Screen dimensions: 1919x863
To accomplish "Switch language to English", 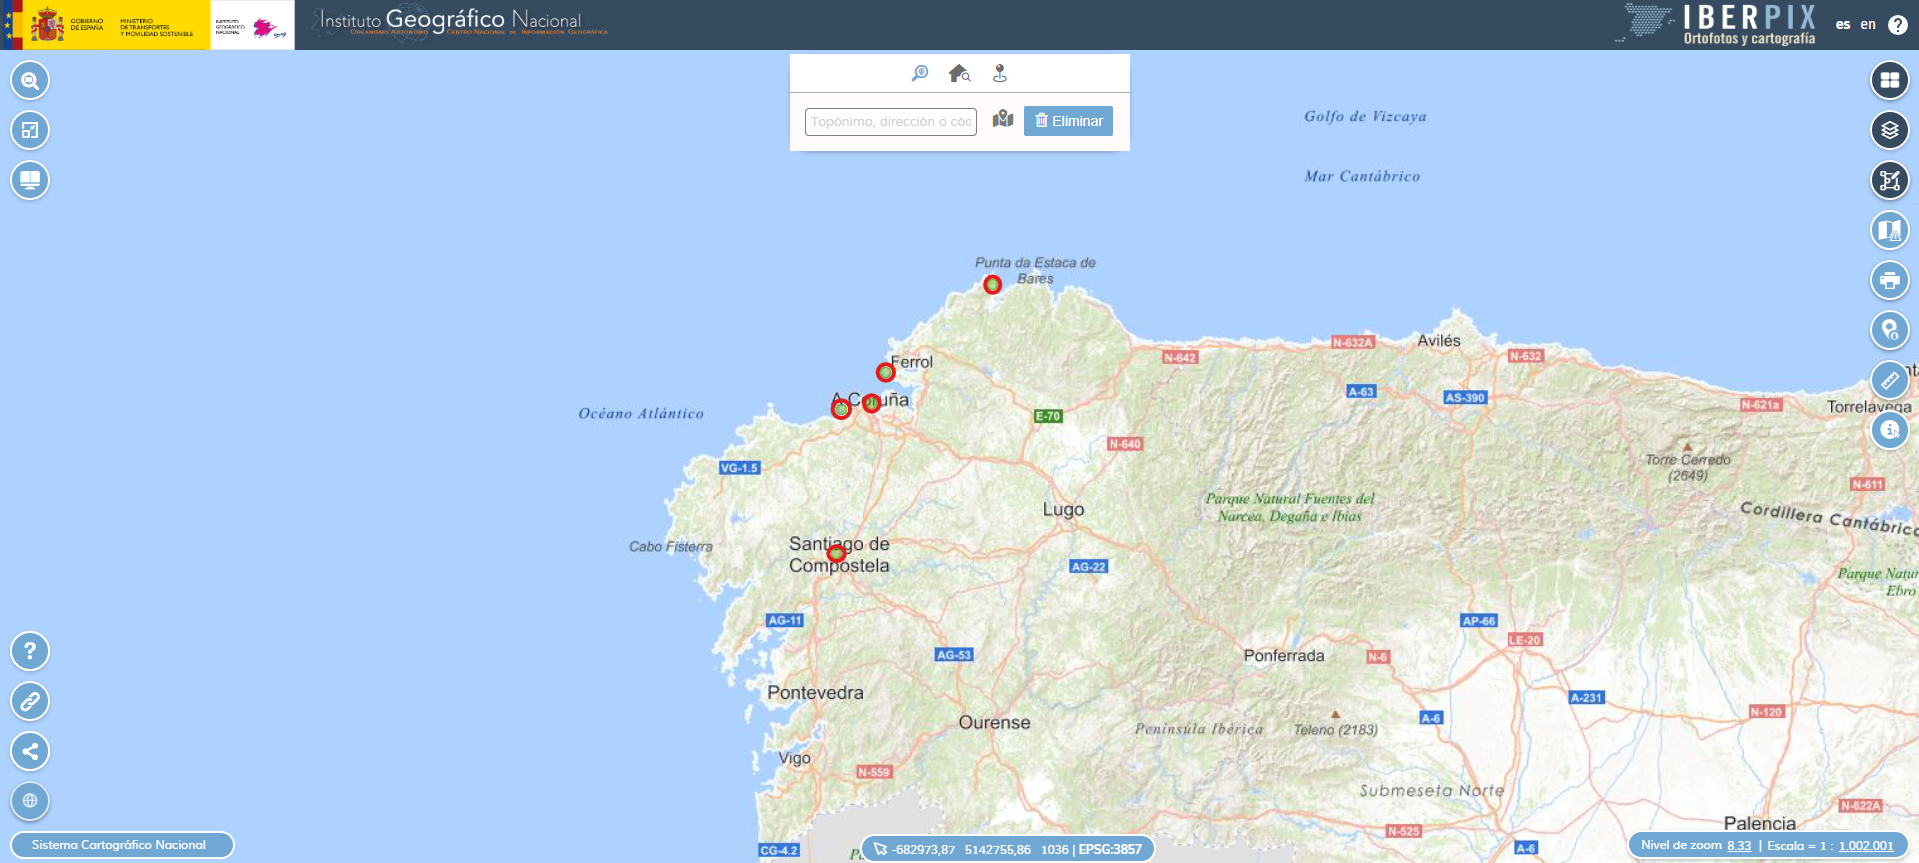I will click(1868, 24).
